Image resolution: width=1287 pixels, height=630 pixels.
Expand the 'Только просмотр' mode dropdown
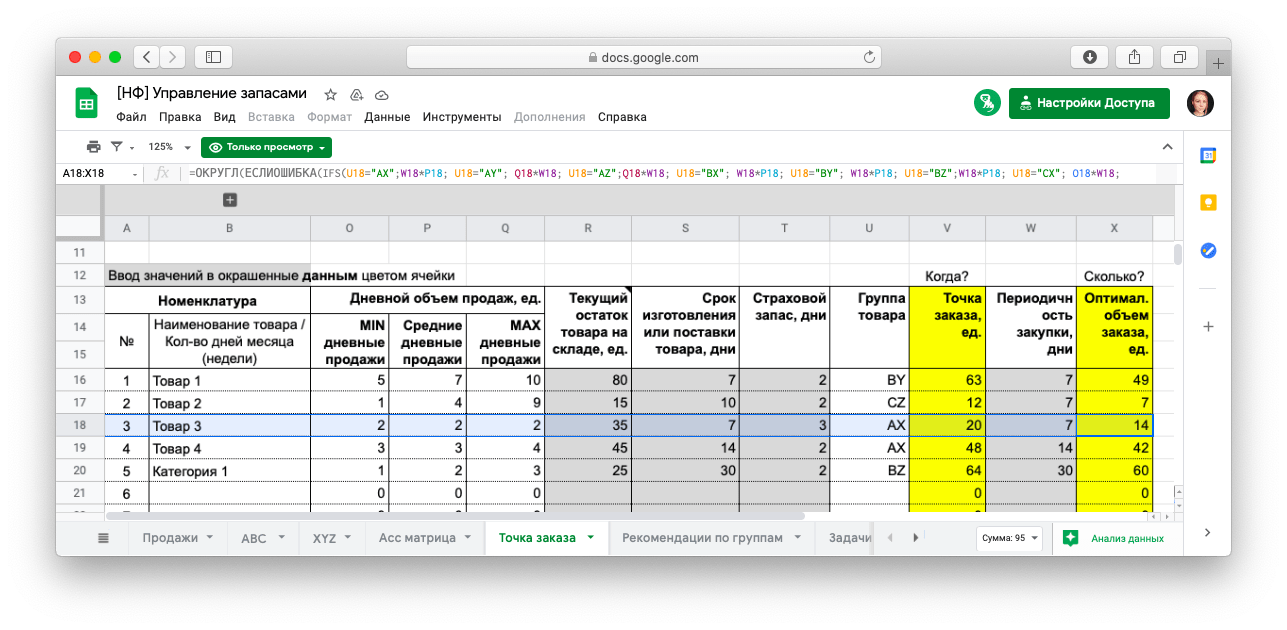point(266,147)
